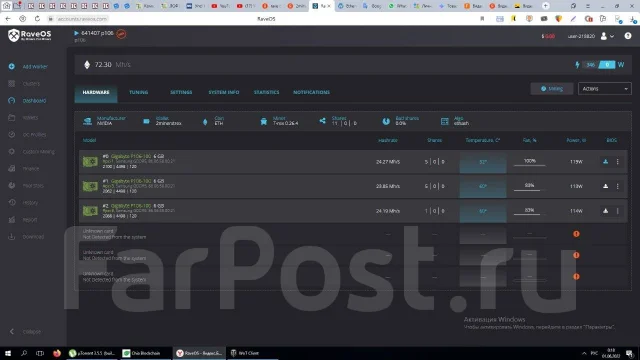640x360 pixels.
Task: Click the Hashrate column header
Action: click(x=387, y=140)
